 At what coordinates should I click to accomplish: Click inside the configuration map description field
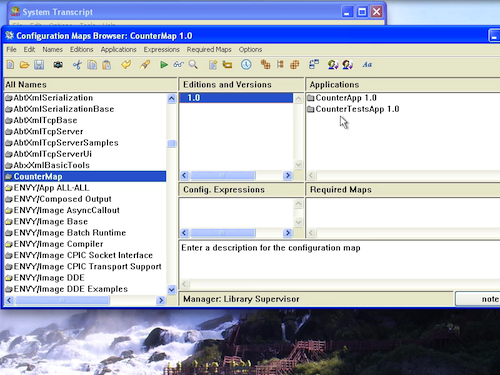(x=339, y=260)
